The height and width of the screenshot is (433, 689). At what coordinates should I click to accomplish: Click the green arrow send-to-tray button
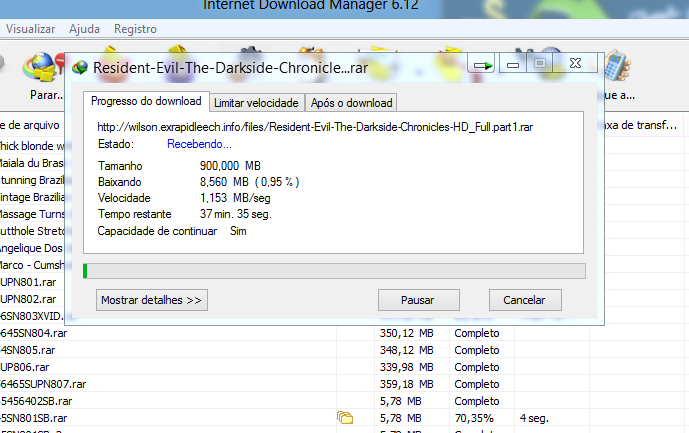coord(482,64)
